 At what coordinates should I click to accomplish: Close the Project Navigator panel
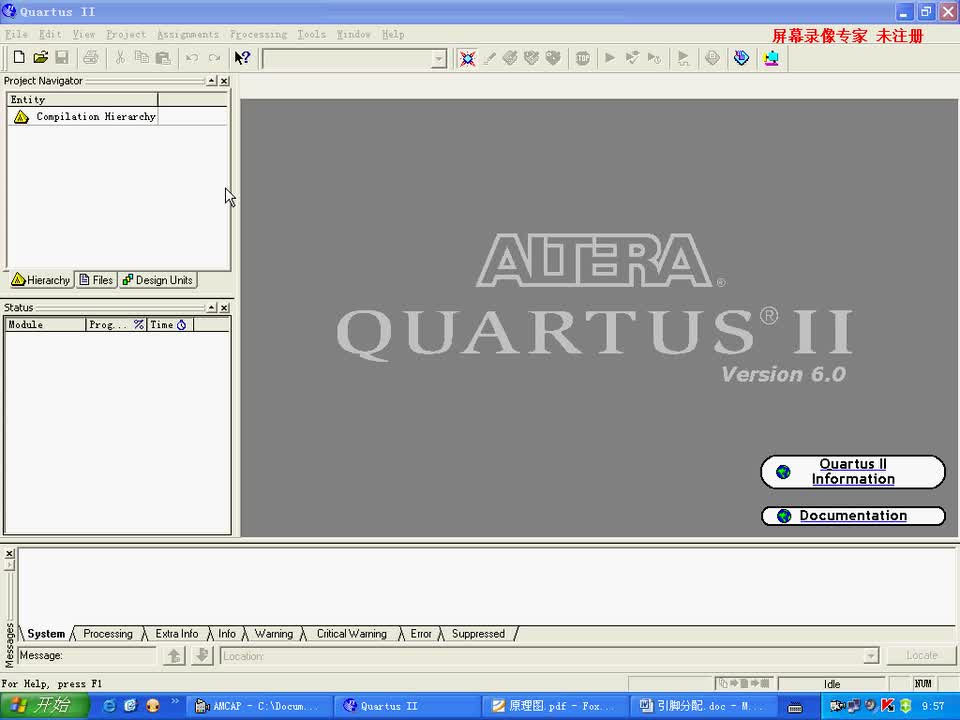(x=224, y=81)
